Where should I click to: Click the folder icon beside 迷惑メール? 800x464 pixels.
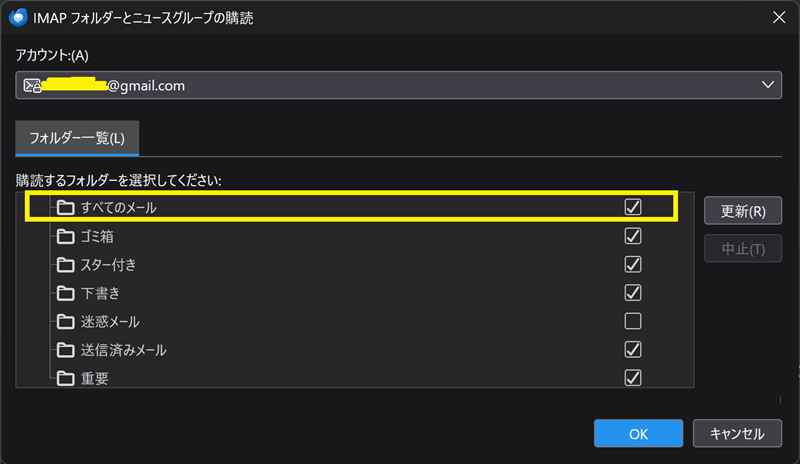pyautogui.click(x=65, y=322)
